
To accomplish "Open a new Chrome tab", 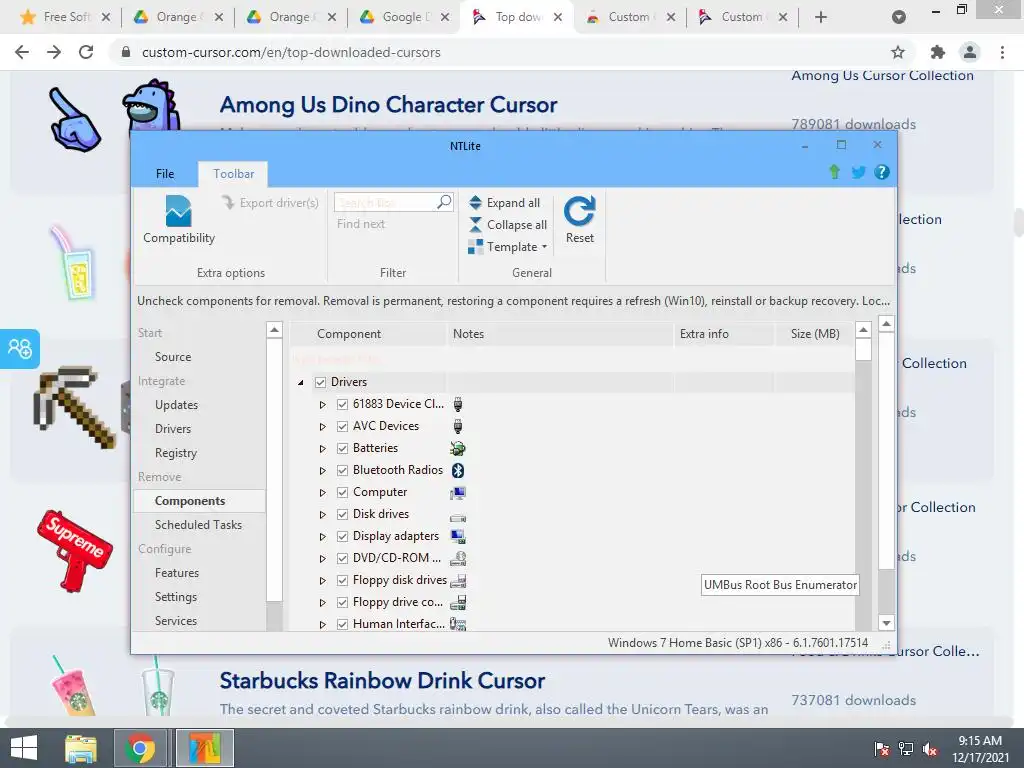I will coord(821,17).
